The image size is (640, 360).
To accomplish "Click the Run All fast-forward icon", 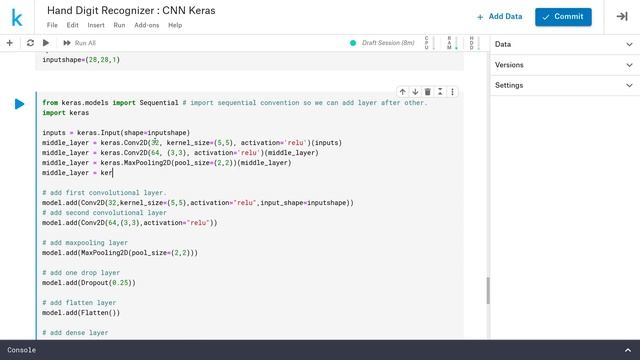I will [67, 43].
